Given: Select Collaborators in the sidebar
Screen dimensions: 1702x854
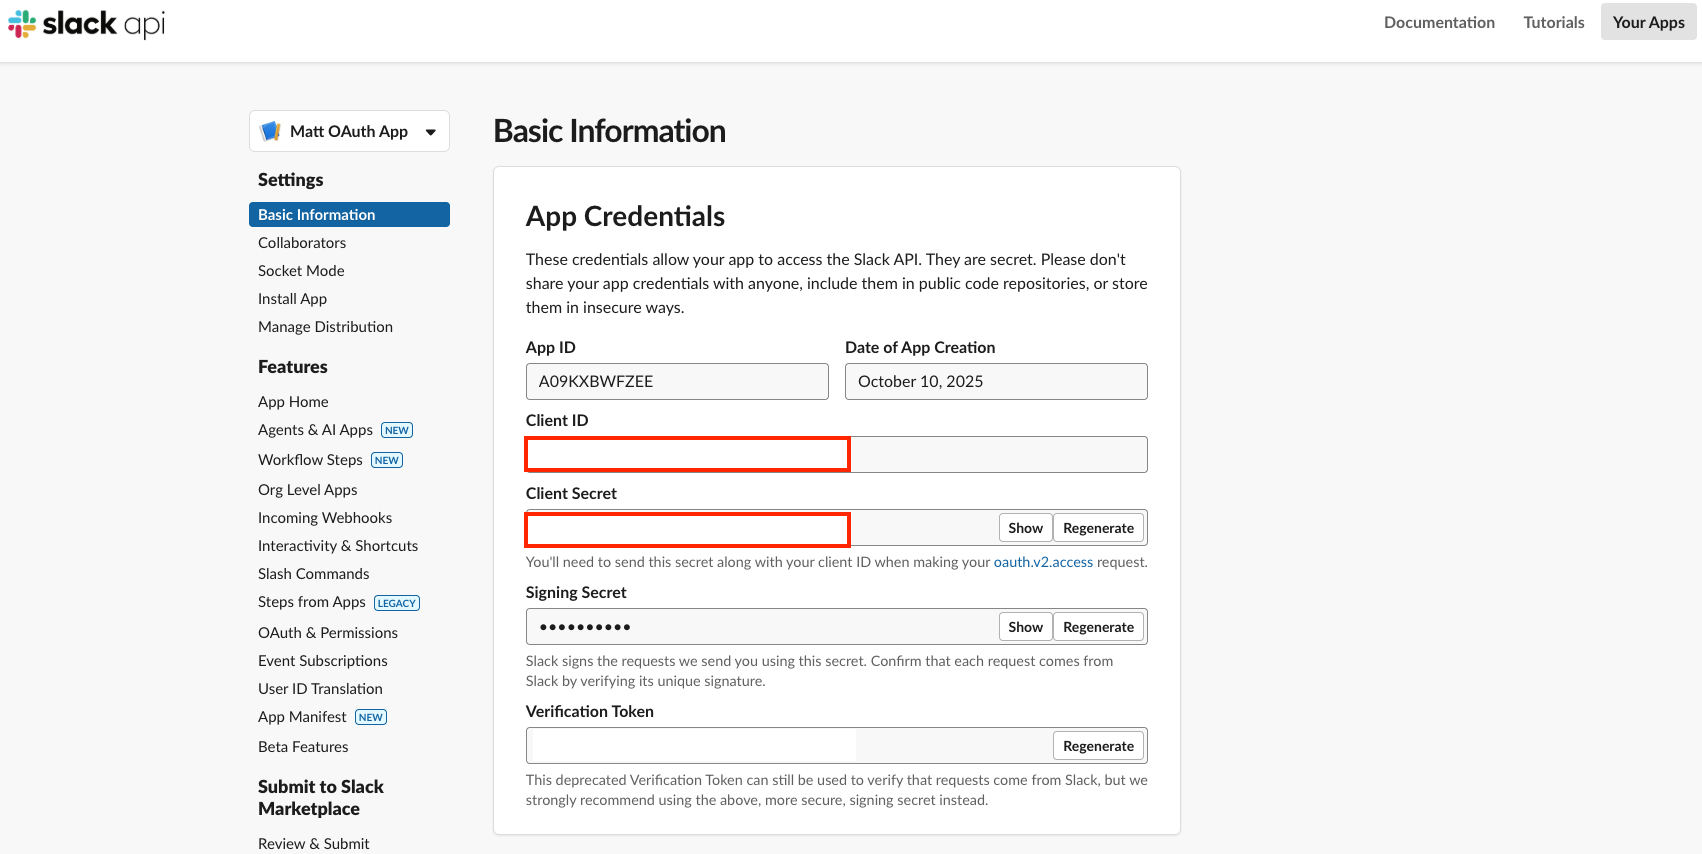Looking at the screenshot, I should (302, 243).
